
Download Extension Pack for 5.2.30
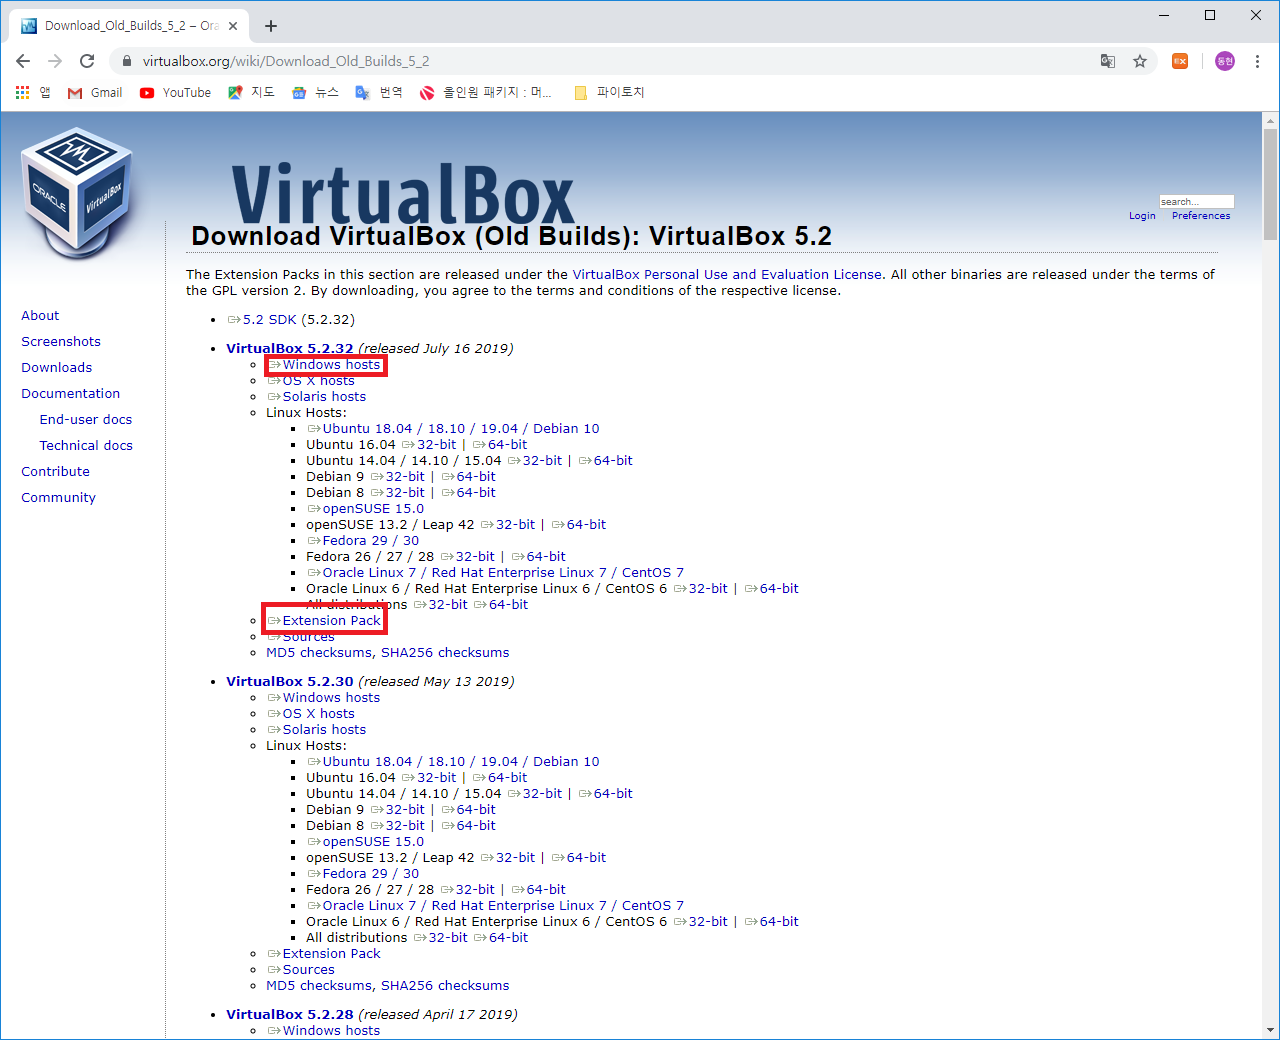[325, 953]
